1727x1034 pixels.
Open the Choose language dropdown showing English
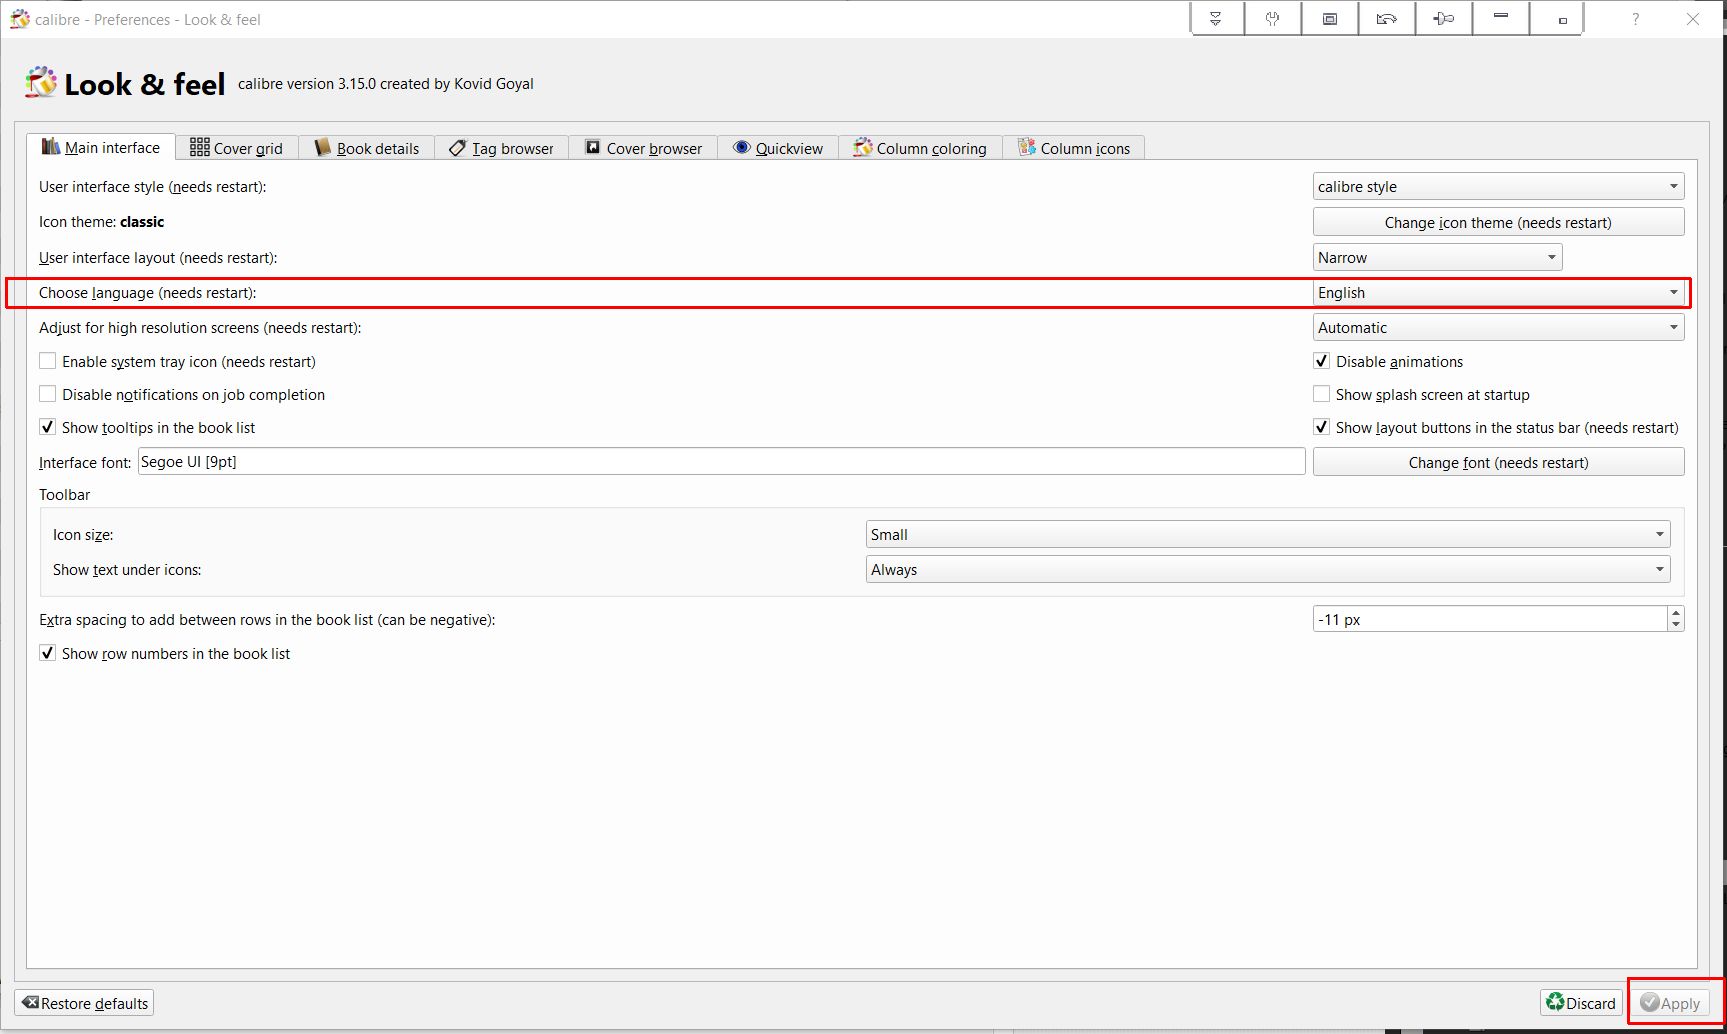pos(1498,293)
